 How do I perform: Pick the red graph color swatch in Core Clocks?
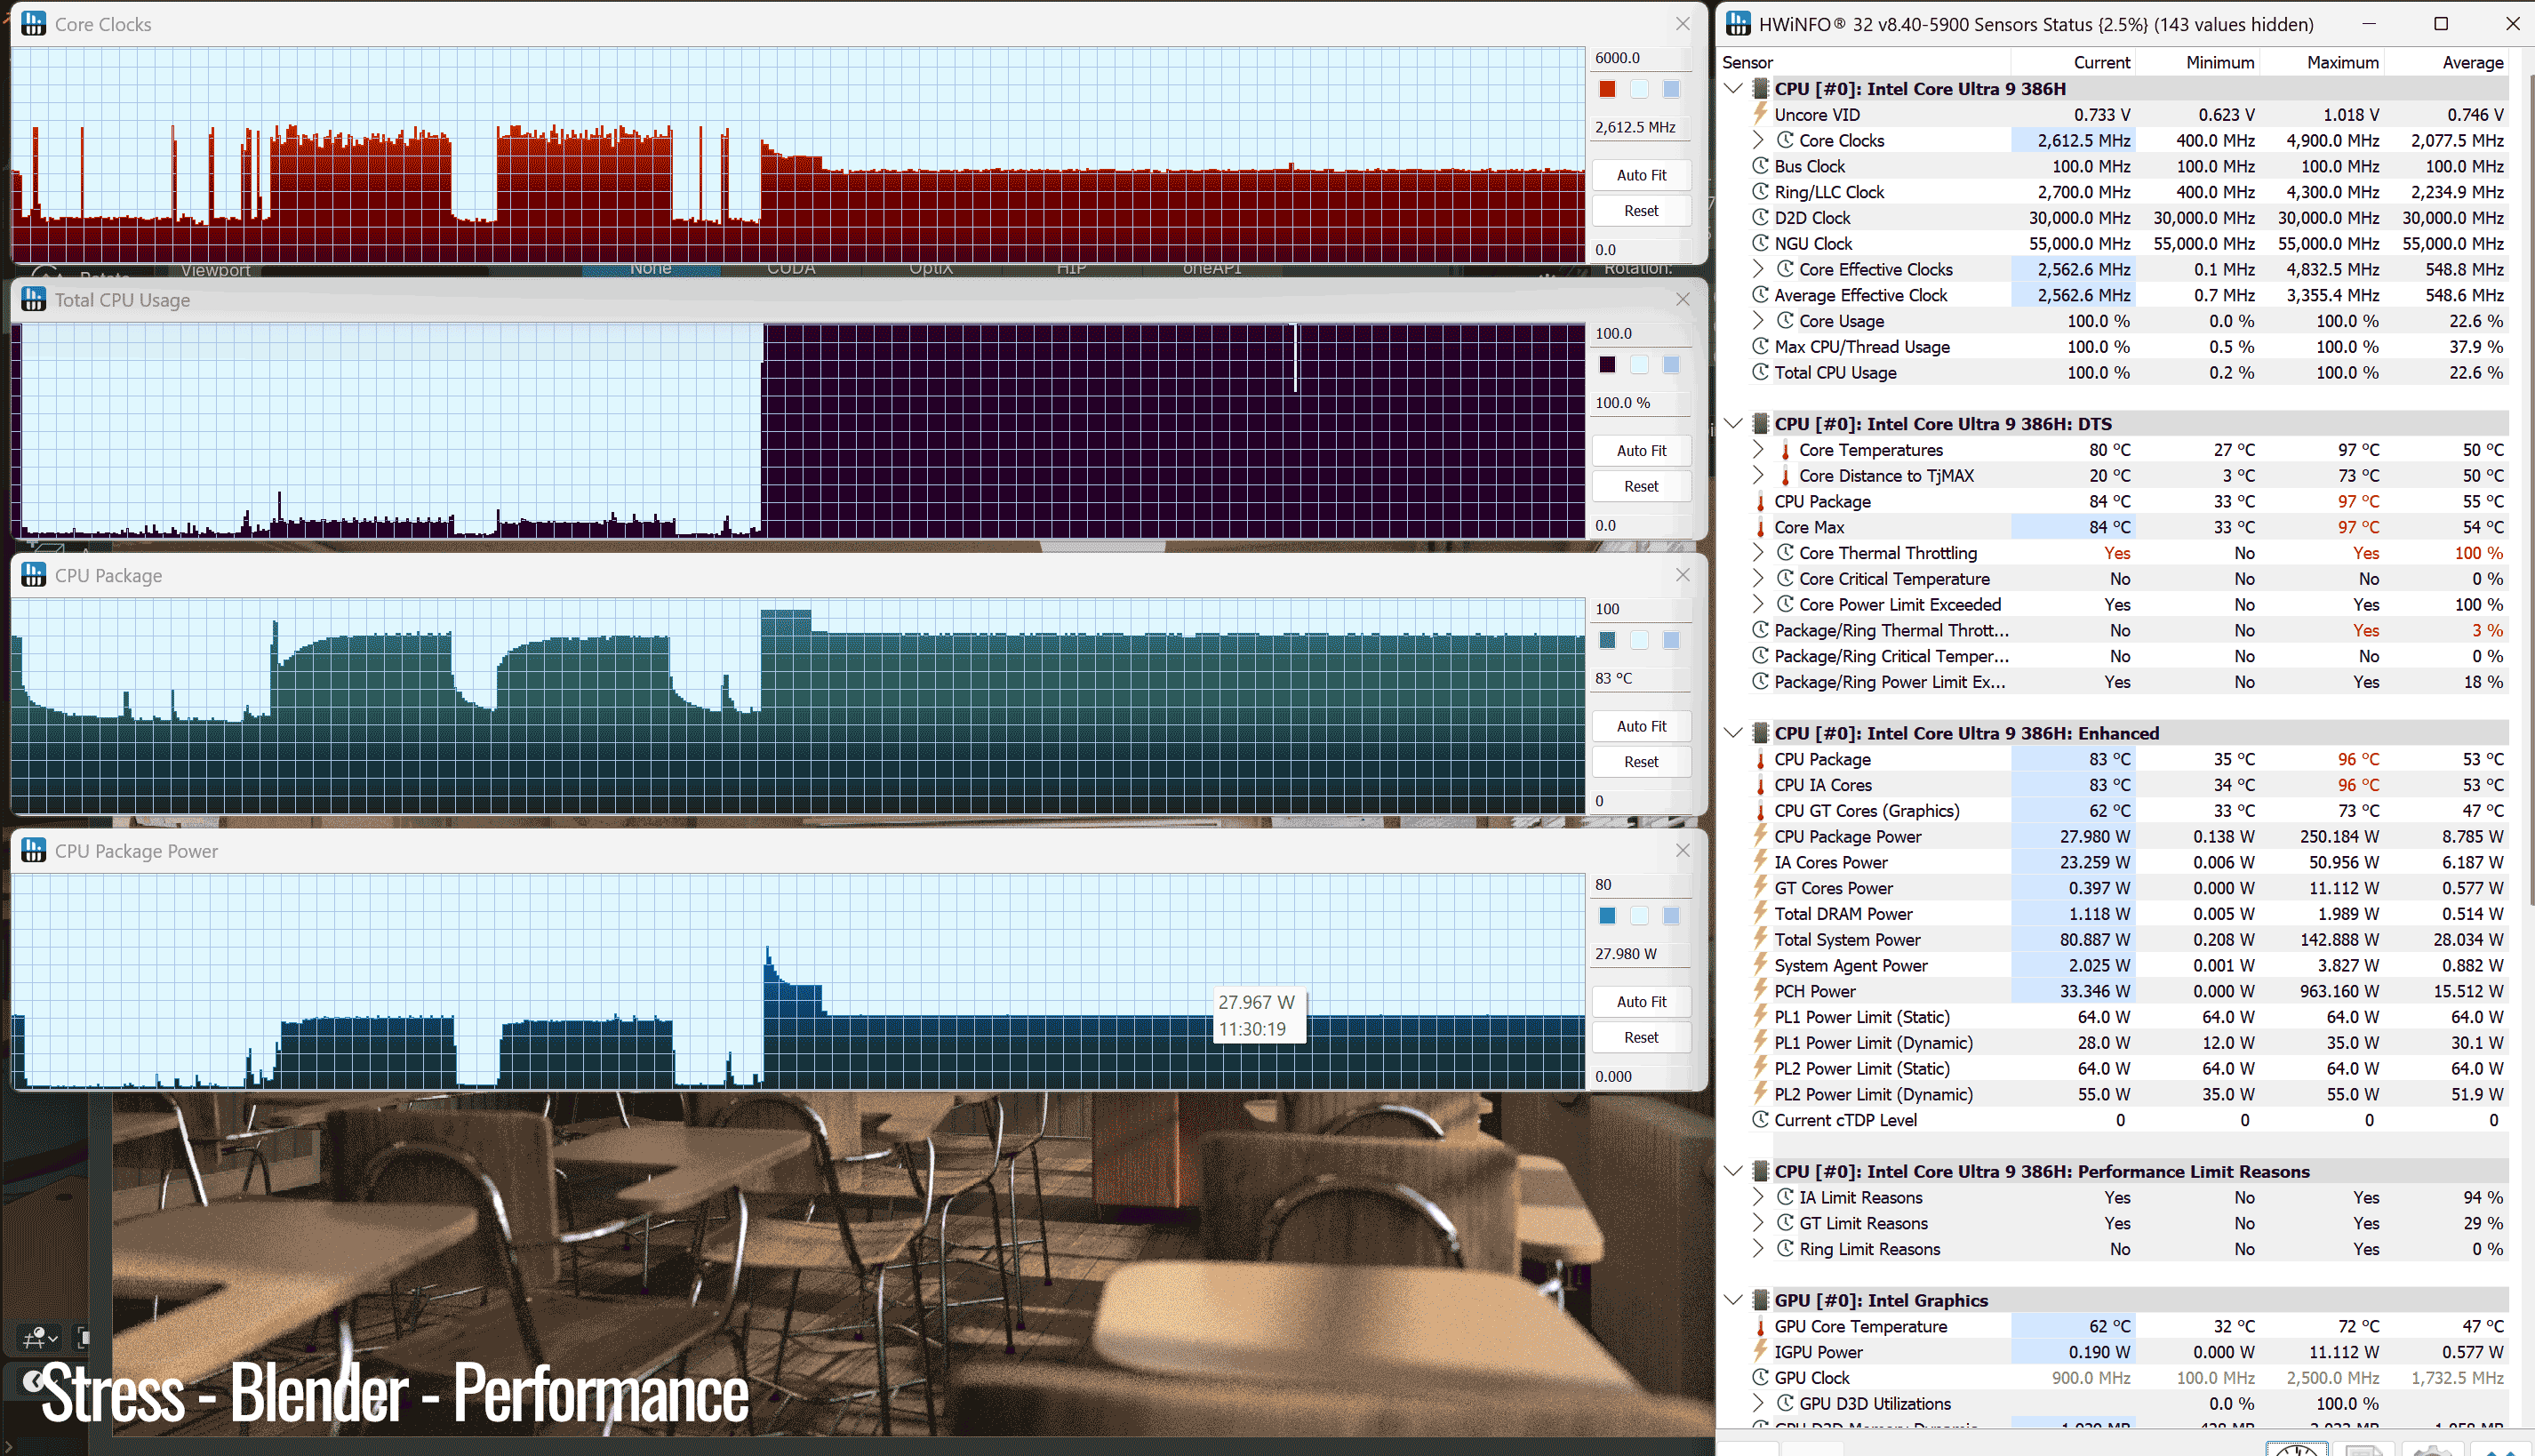1607,89
